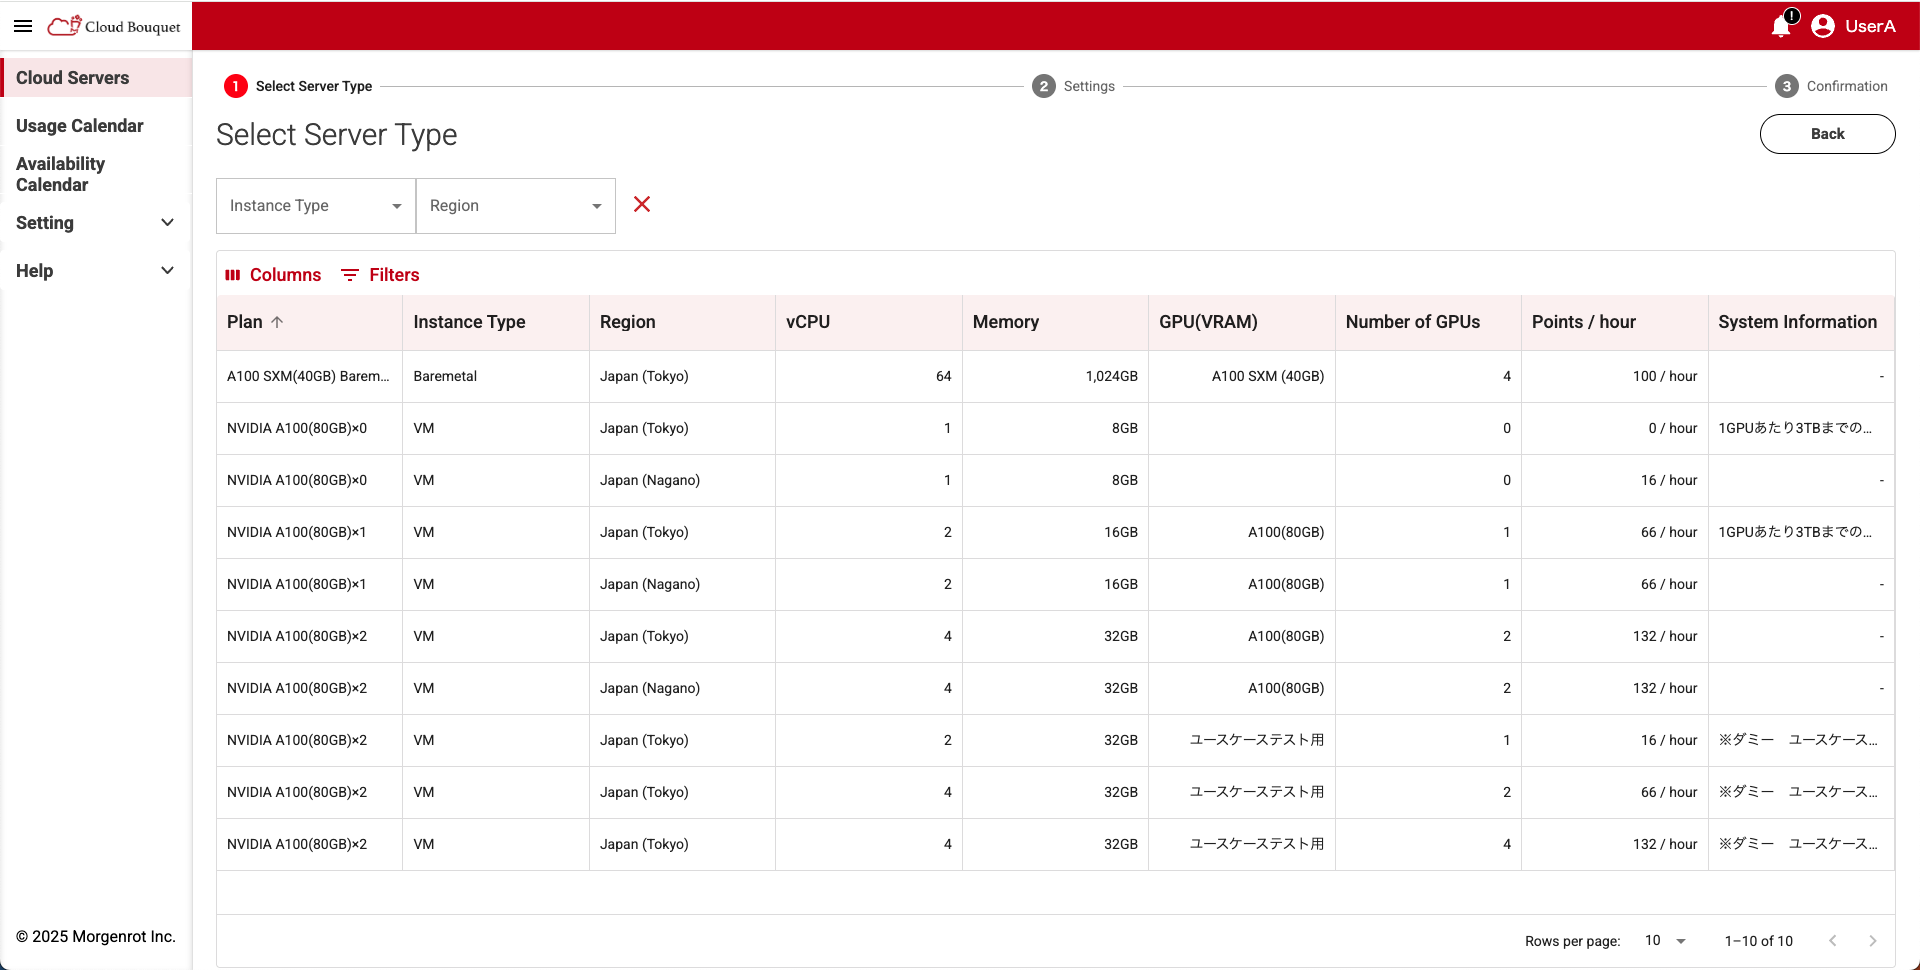This screenshot has width=1920, height=970.
Task: Select the A100 SXM(40GB) Baremetal row
Action: 308,377
